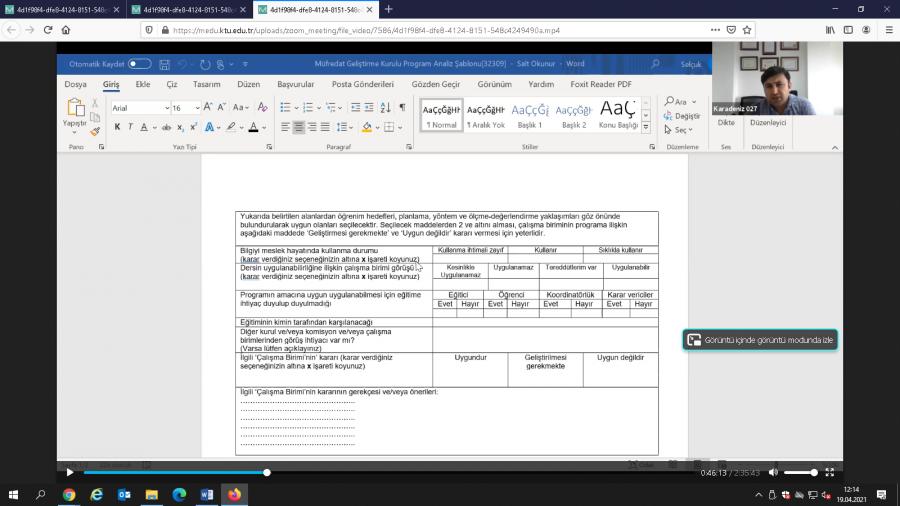The image size is (900, 506).
Task: Open the Firefox Library icon
Action: 832,30
